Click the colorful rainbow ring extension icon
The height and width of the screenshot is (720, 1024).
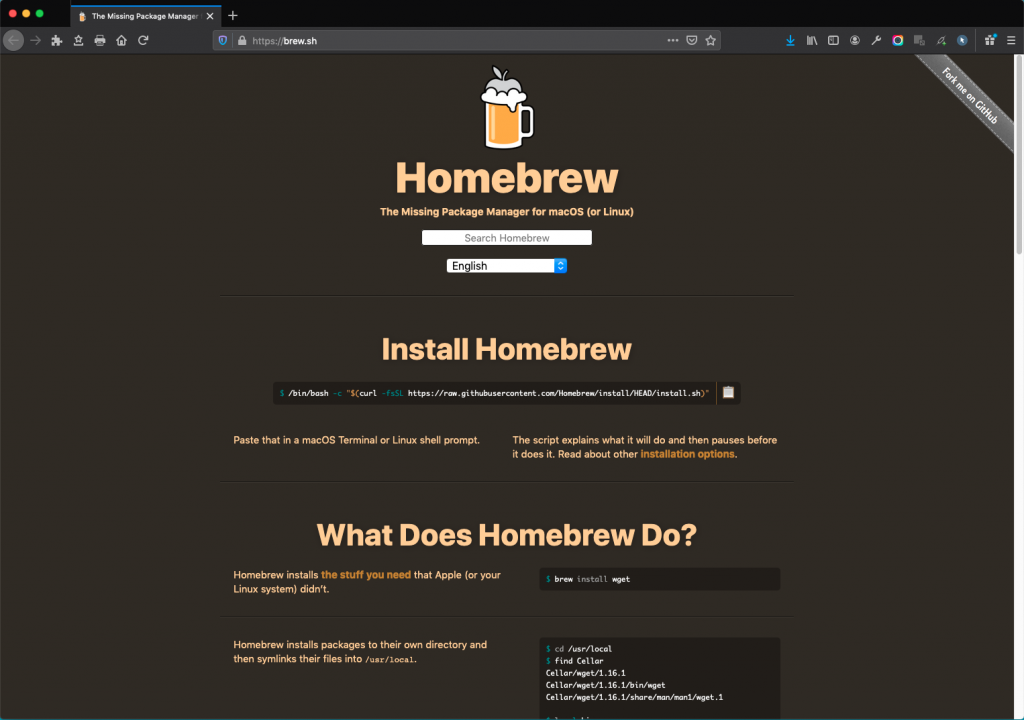click(x=898, y=41)
